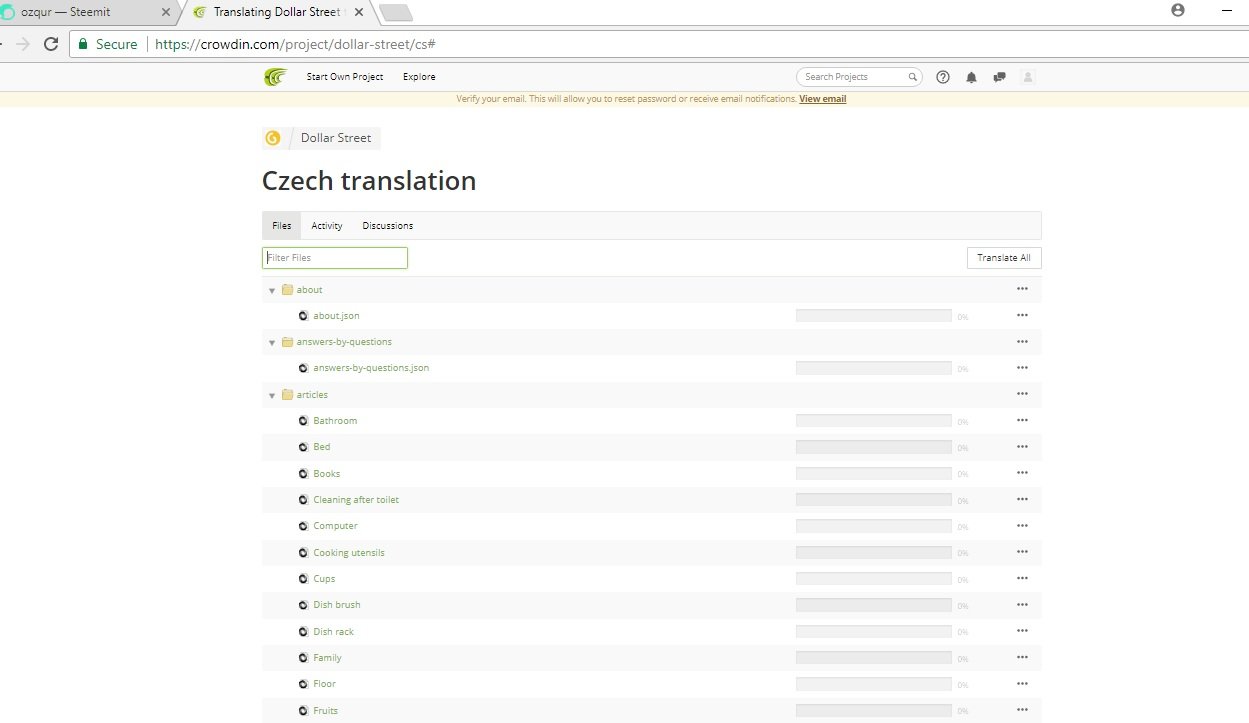1249x723 pixels.
Task: Open the help question mark icon
Action: click(x=943, y=77)
